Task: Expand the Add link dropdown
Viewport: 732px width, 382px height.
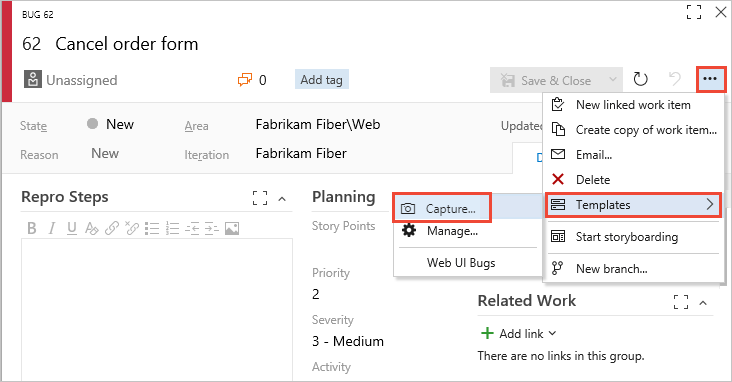Action: 552,333
